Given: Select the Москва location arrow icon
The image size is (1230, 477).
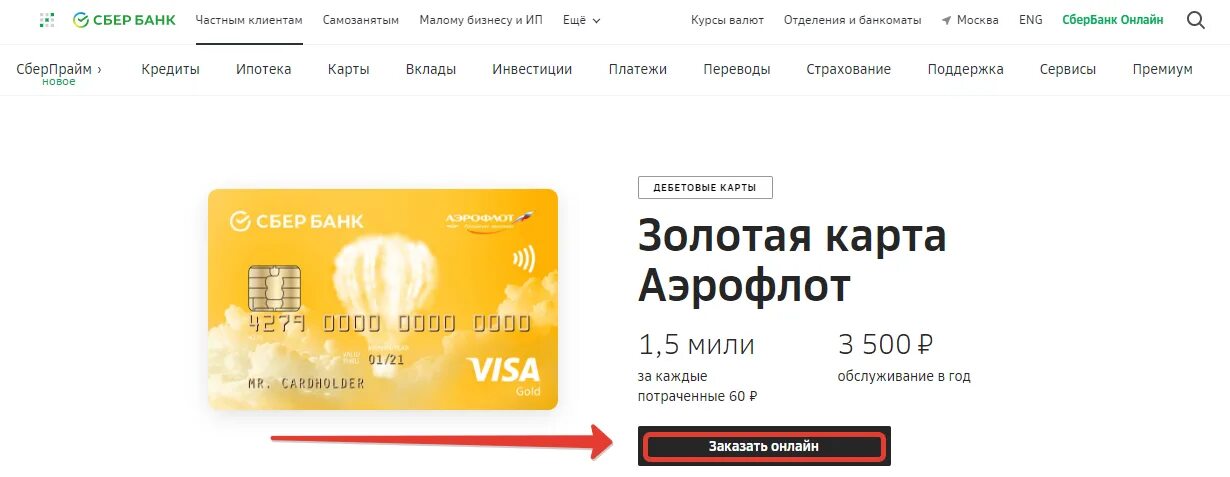Looking at the screenshot, I should click(946, 20).
